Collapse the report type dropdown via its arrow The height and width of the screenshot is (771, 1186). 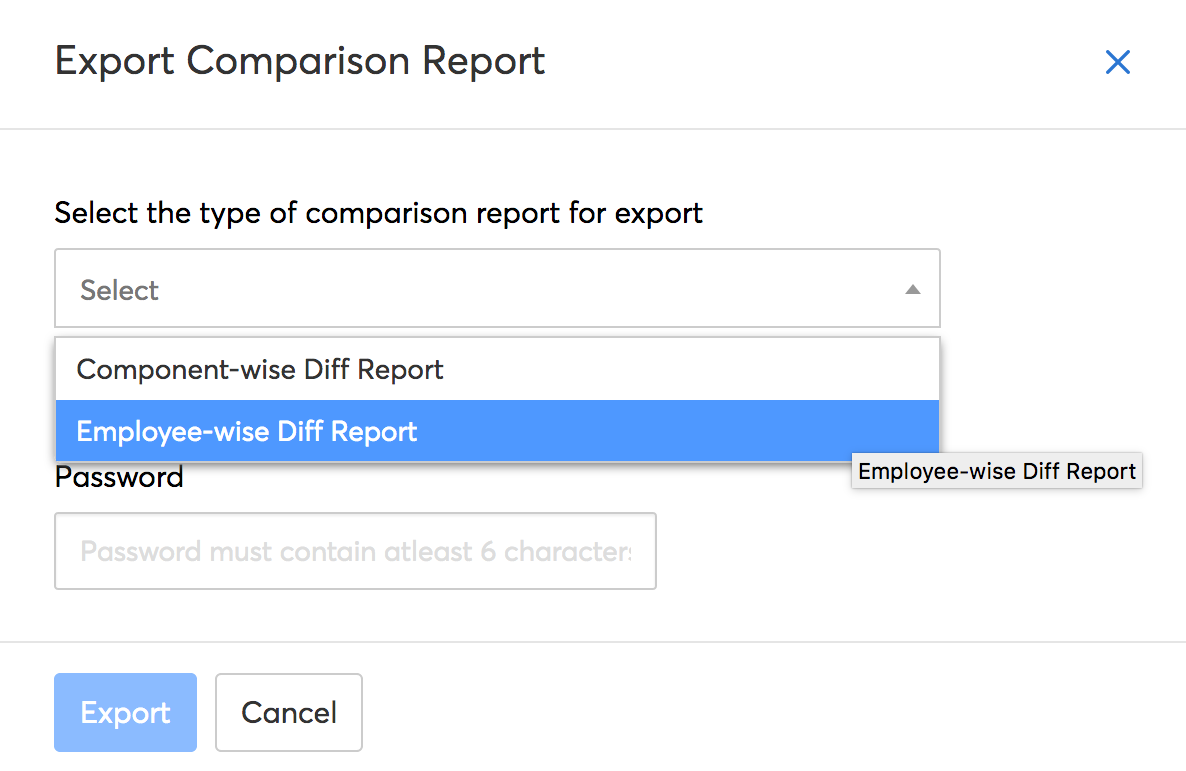tap(912, 288)
